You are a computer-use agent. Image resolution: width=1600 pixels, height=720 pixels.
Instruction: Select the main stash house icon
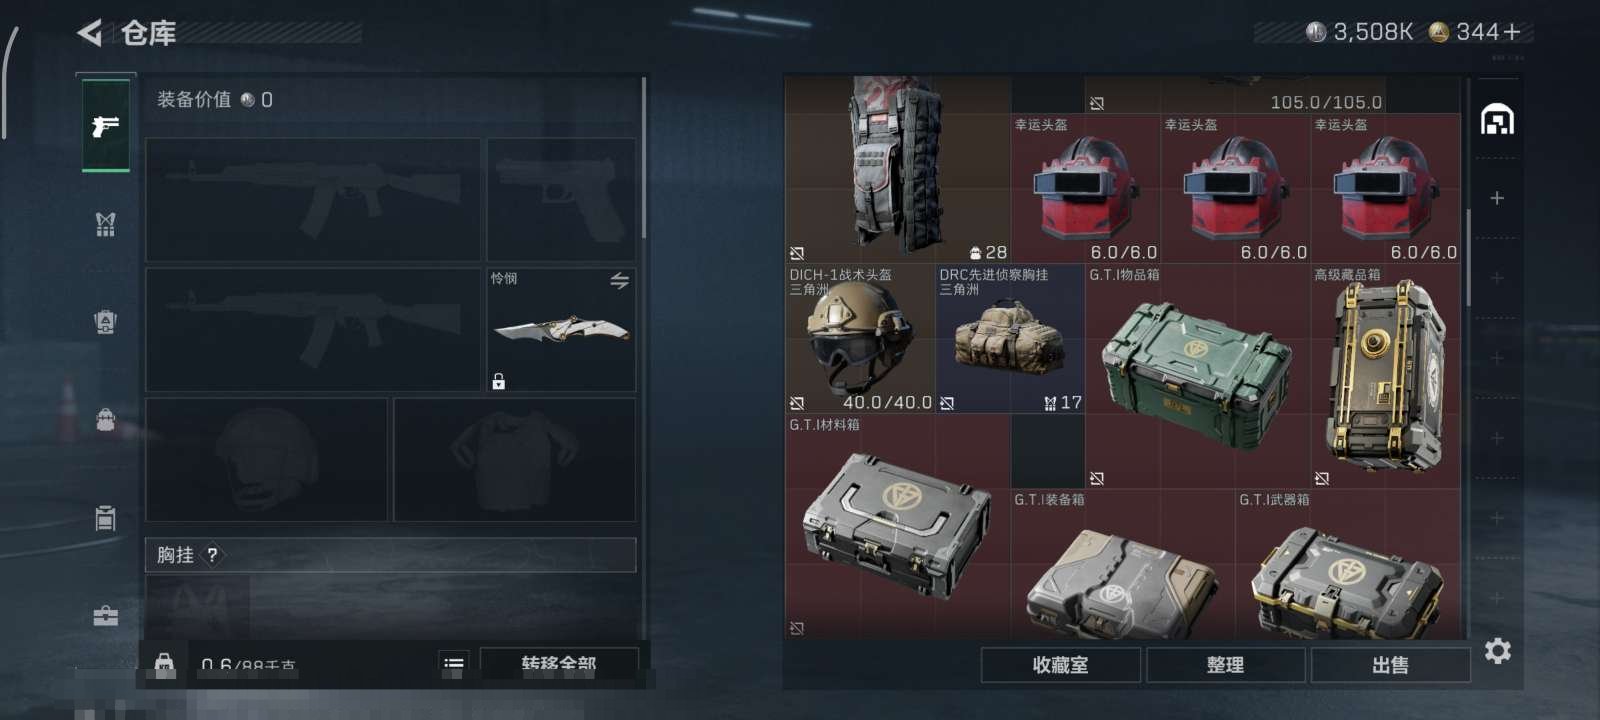pos(1497,120)
